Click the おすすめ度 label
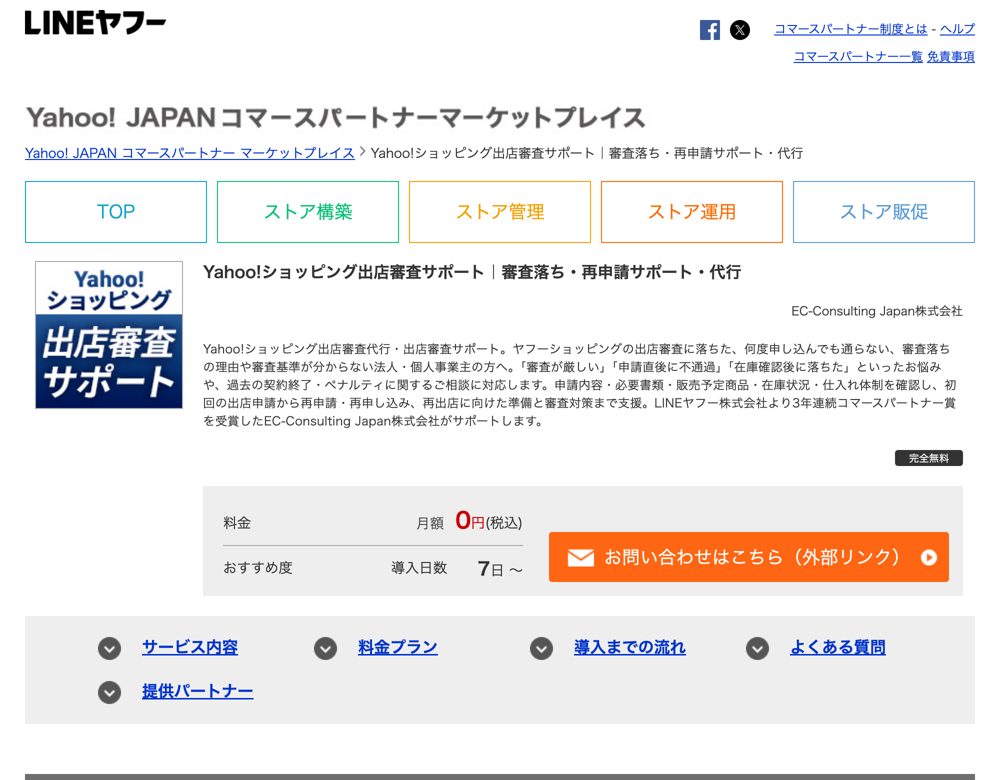1000x780 pixels. [x=258, y=568]
